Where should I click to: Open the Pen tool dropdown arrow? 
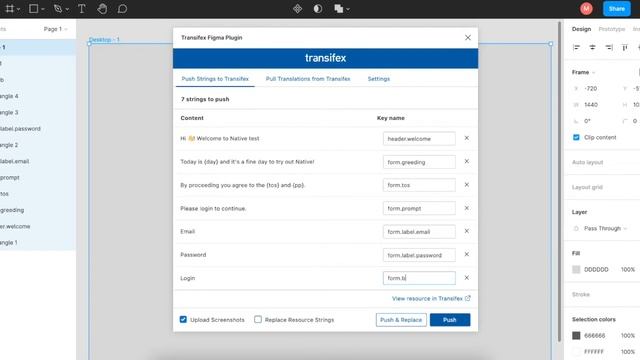point(67,9)
